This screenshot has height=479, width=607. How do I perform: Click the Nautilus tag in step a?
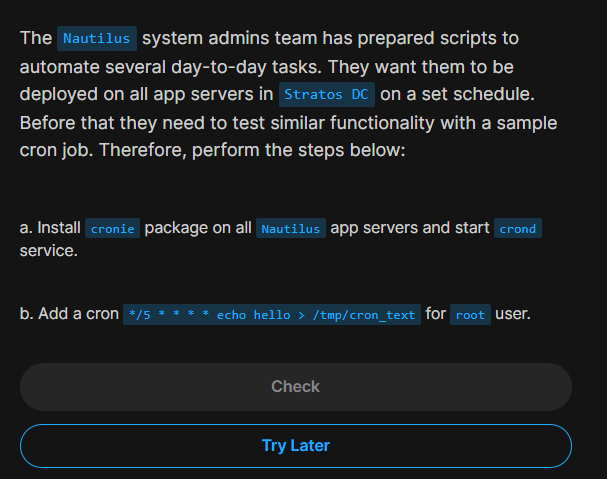tap(290, 229)
